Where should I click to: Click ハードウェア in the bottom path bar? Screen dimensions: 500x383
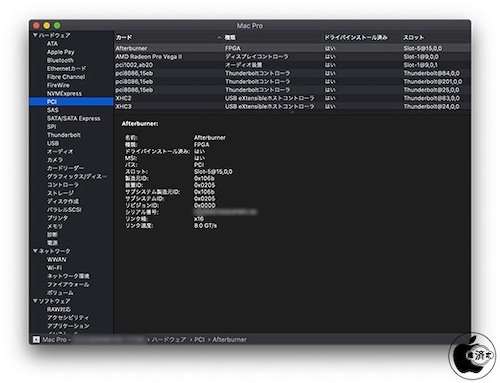[169, 339]
